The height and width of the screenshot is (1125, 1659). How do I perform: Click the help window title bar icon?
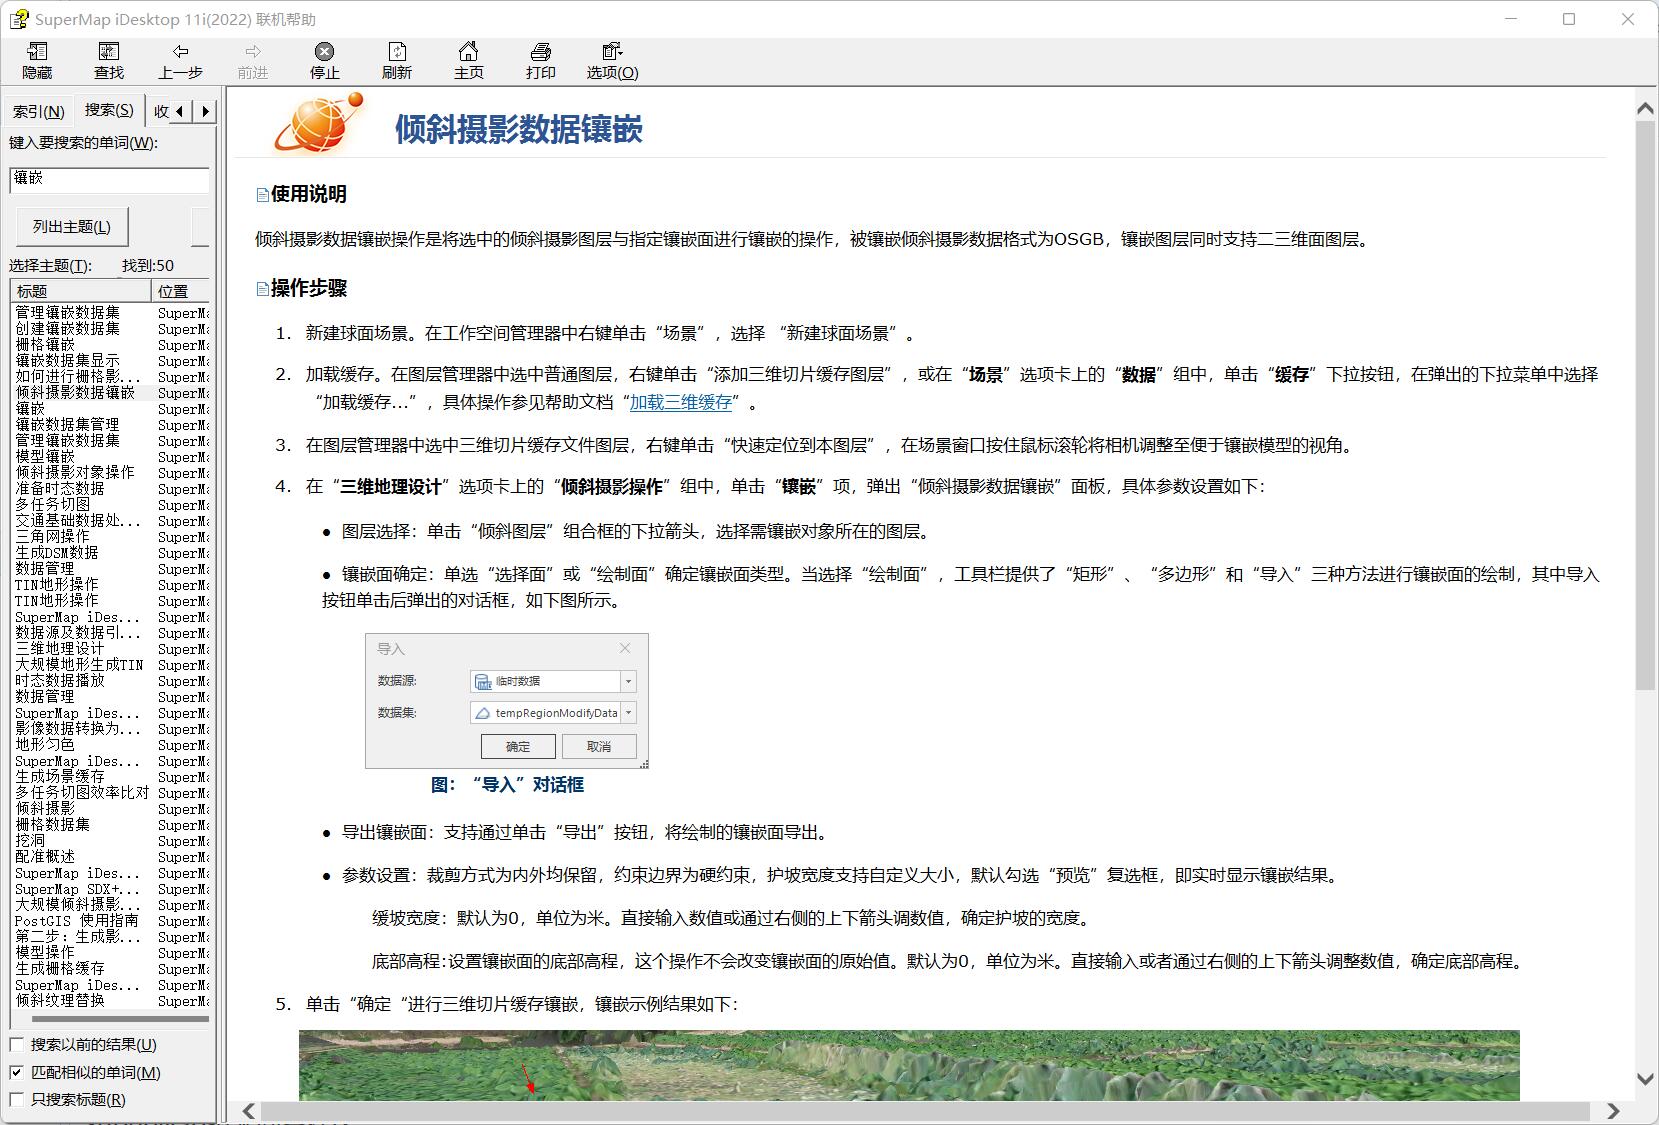(18, 19)
